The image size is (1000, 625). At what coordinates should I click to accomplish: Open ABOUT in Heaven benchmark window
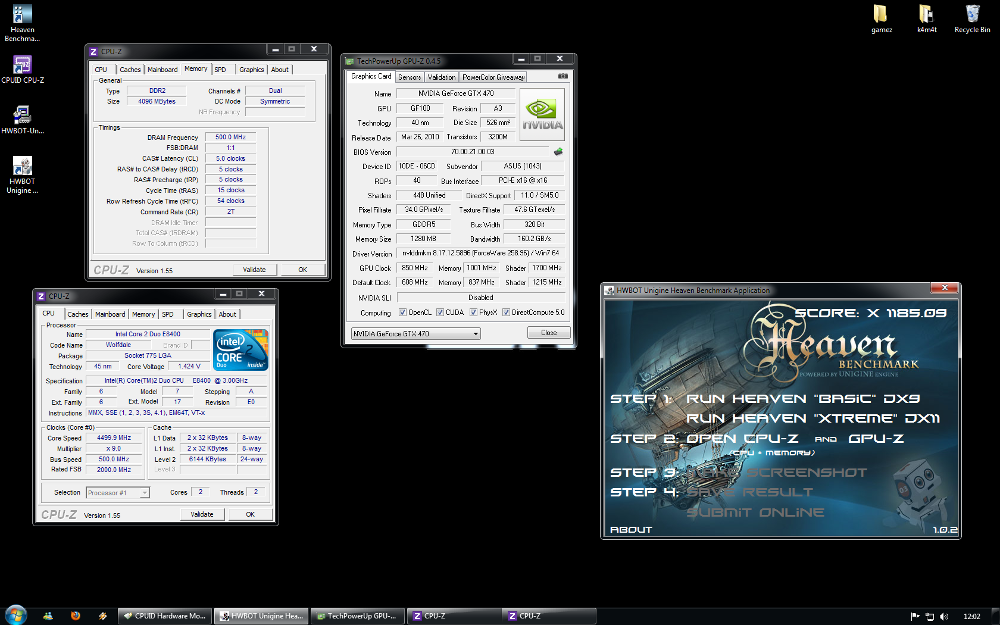click(631, 530)
